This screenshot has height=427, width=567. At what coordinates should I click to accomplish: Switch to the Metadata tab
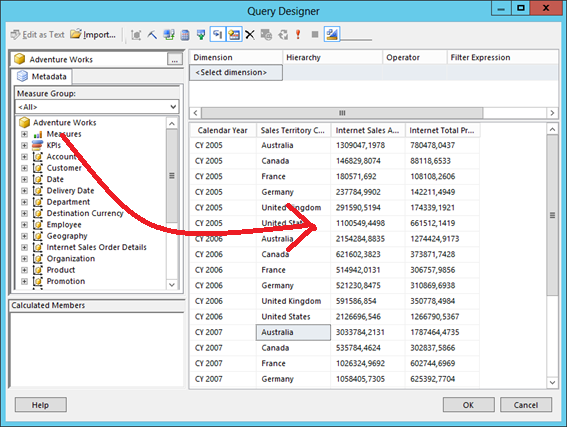(x=42, y=76)
